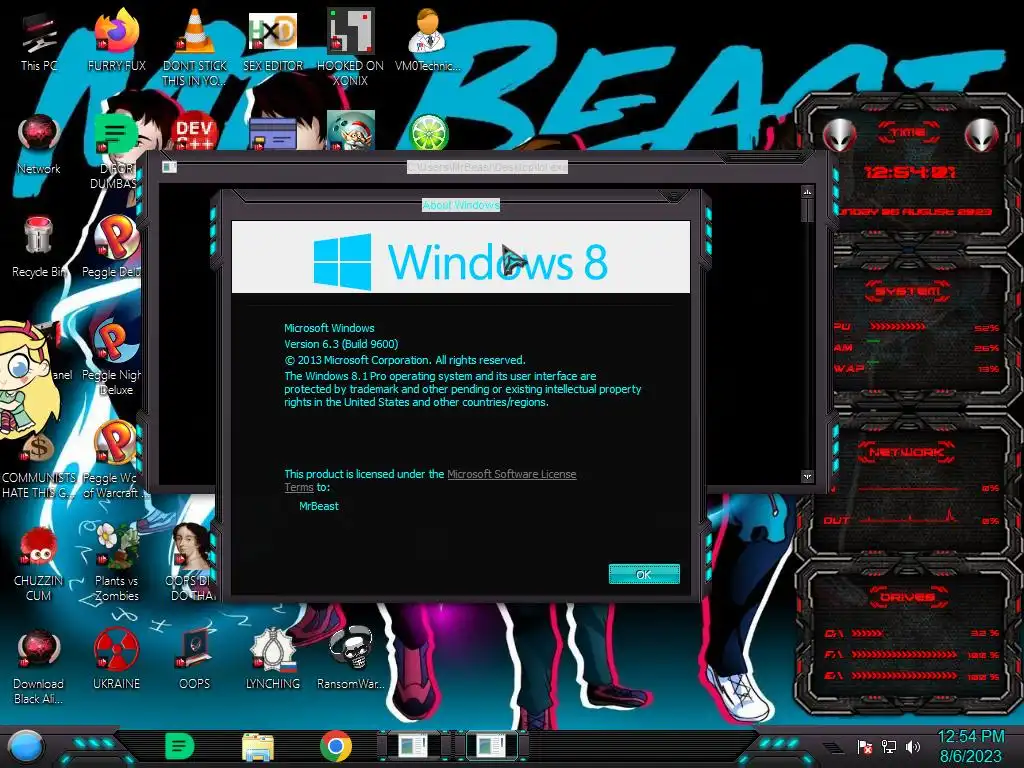Switch to the active second taskbar window button
This screenshot has width=1024, height=768.
pos(491,746)
